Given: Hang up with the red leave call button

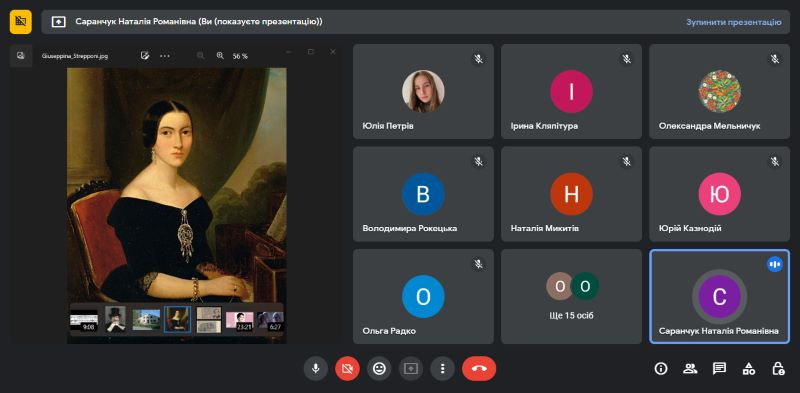Looking at the screenshot, I should (479, 369).
